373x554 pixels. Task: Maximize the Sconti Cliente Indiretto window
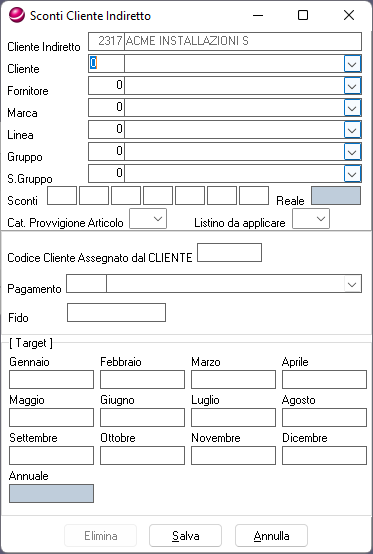point(303,15)
